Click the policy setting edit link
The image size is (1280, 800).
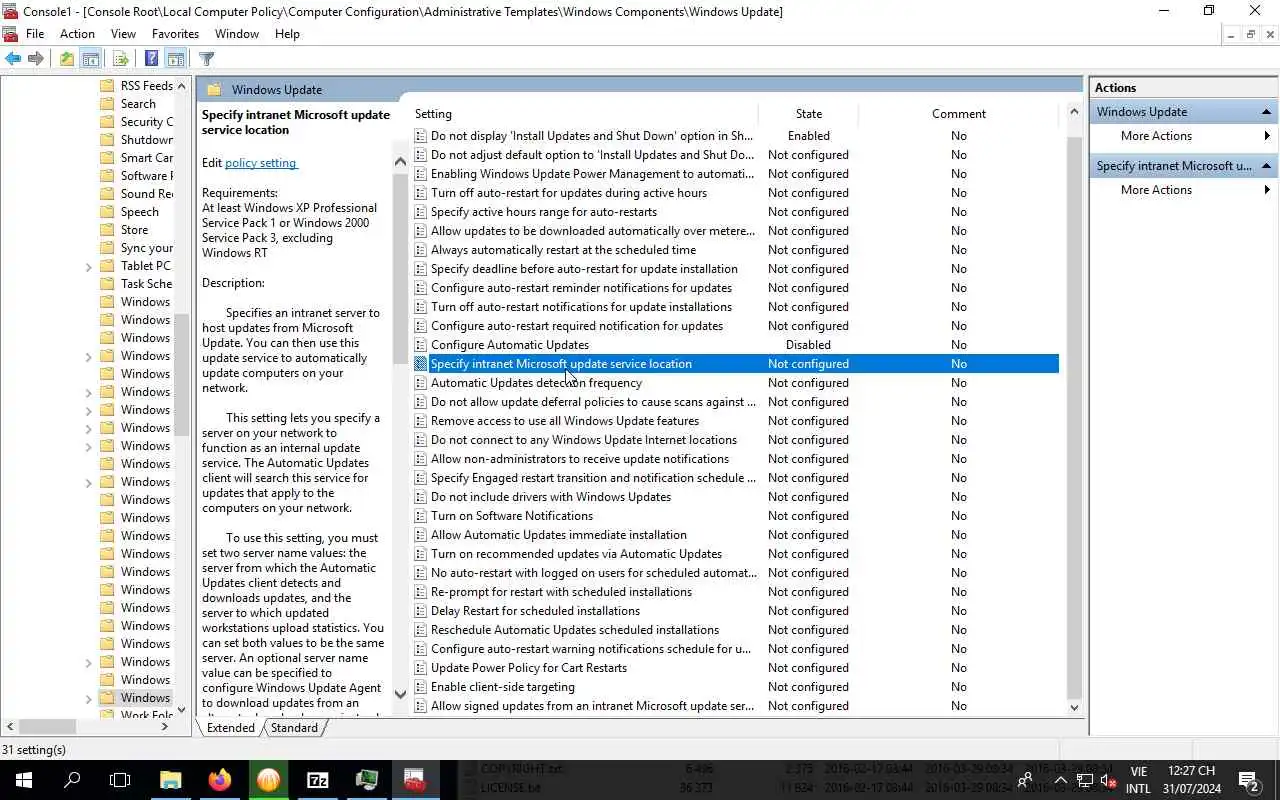click(260, 163)
